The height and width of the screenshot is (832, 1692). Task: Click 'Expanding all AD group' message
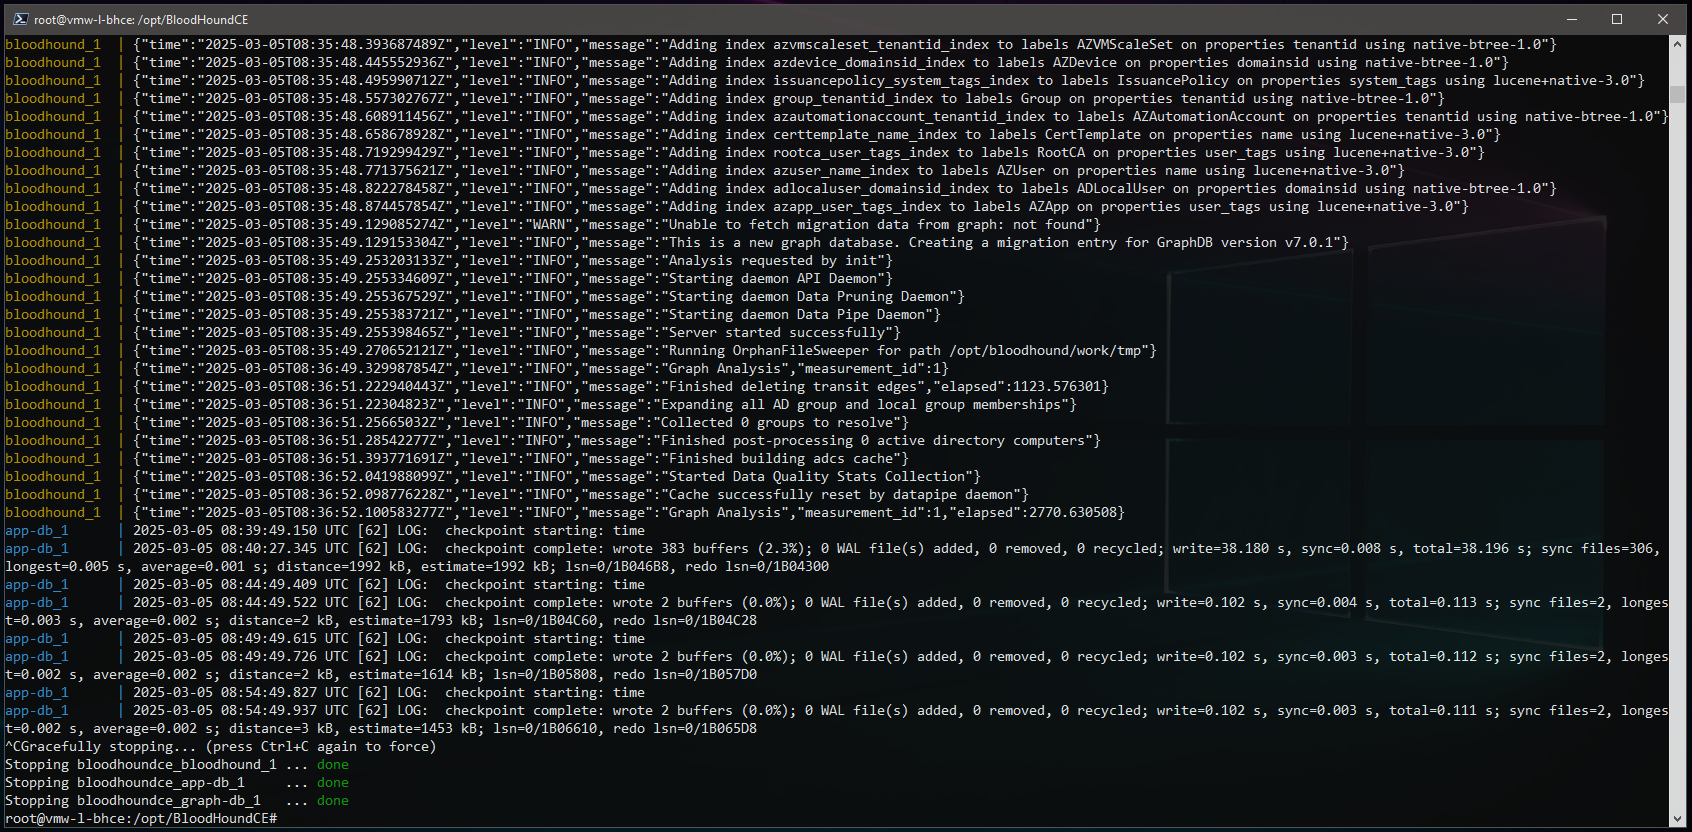[860, 405]
